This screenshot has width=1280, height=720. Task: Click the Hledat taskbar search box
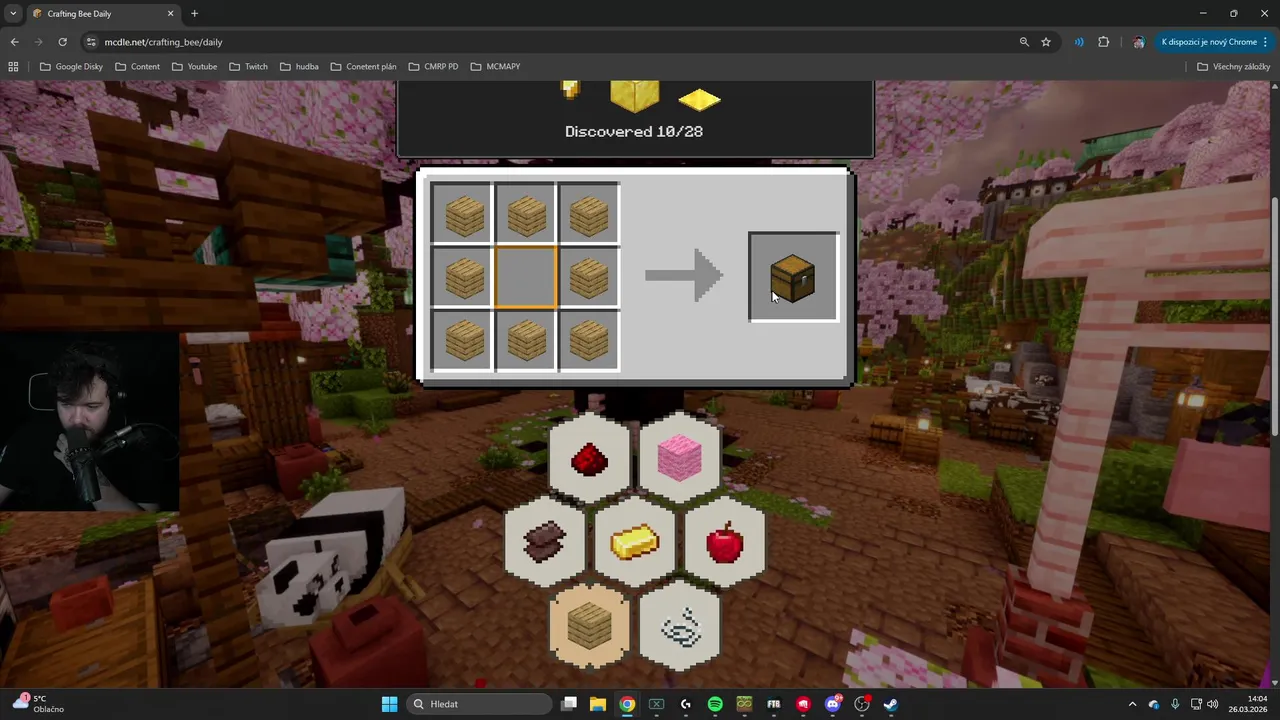(x=481, y=704)
